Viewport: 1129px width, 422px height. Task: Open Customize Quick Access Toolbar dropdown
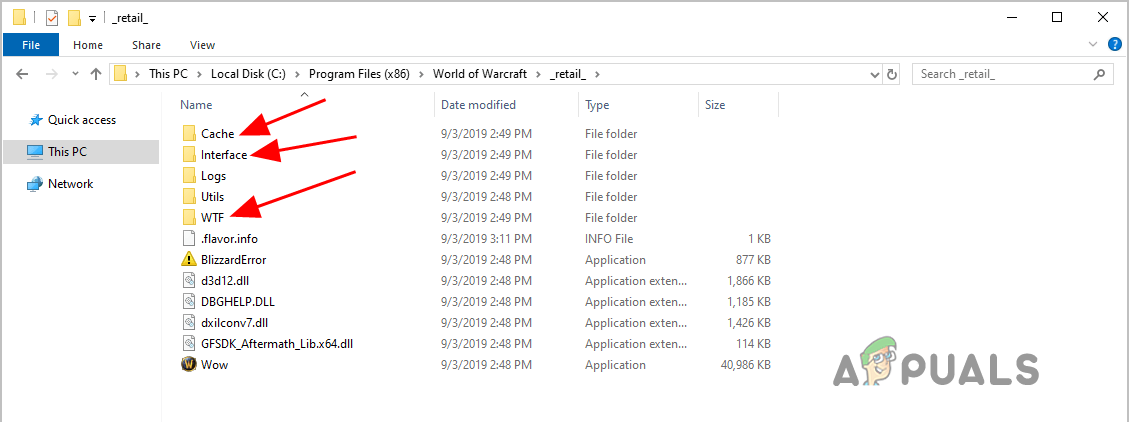[x=92, y=18]
